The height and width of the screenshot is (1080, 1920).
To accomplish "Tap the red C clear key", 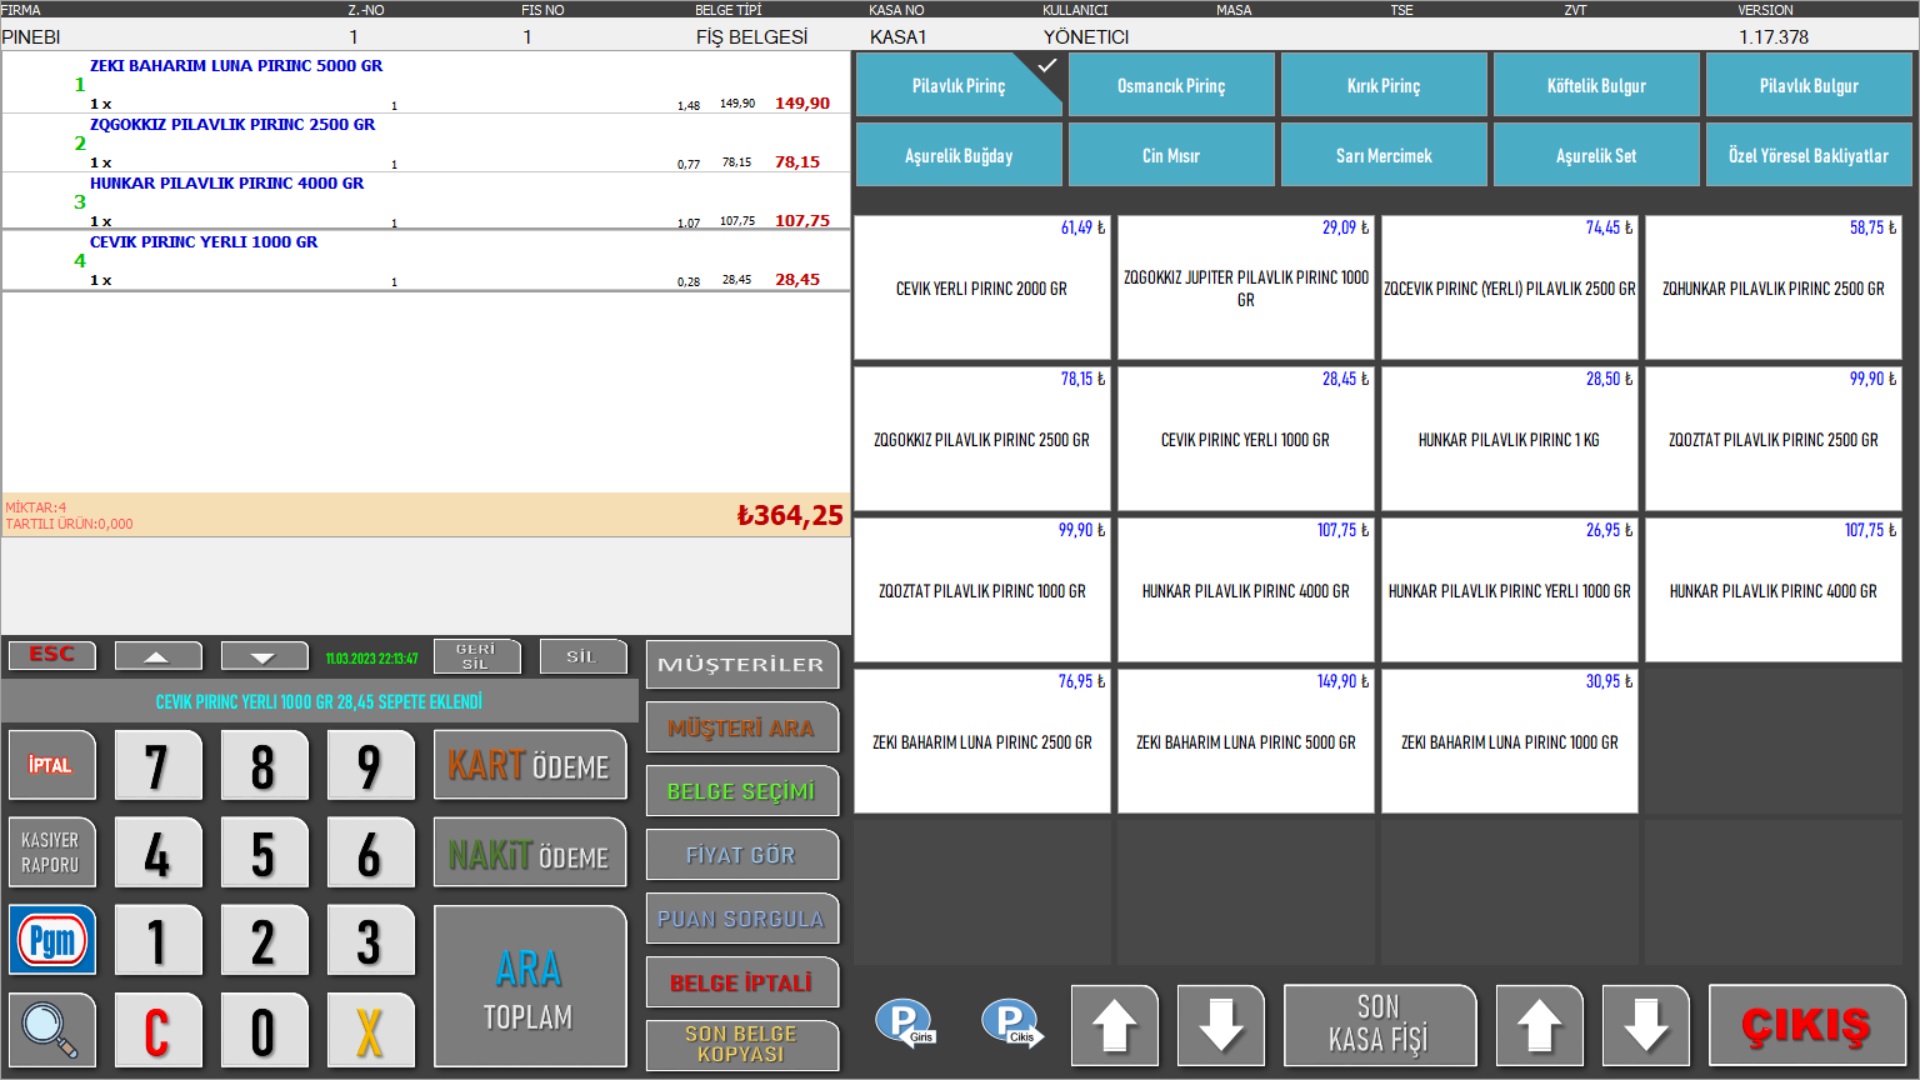I will (157, 1030).
